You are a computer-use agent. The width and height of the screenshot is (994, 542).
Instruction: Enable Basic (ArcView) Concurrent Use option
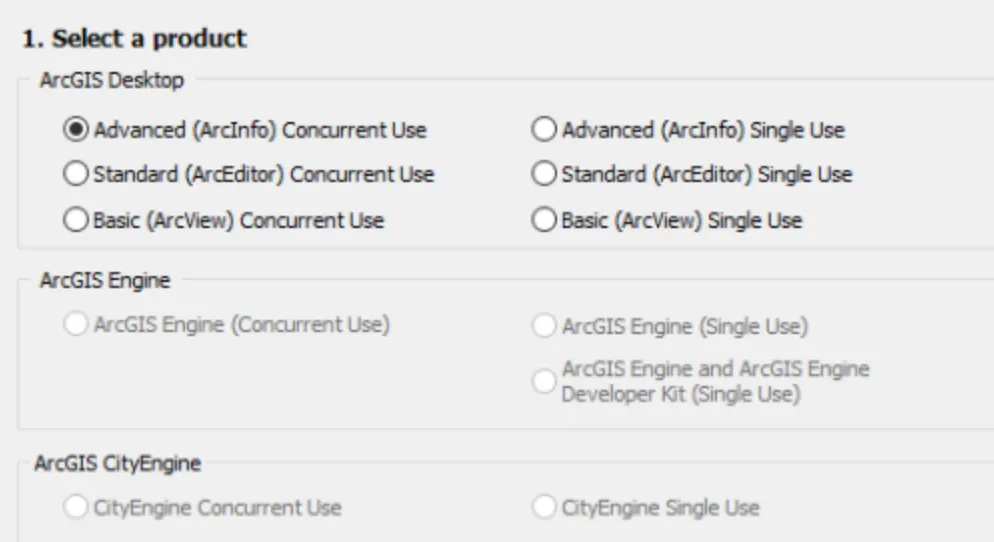click(76, 218)
